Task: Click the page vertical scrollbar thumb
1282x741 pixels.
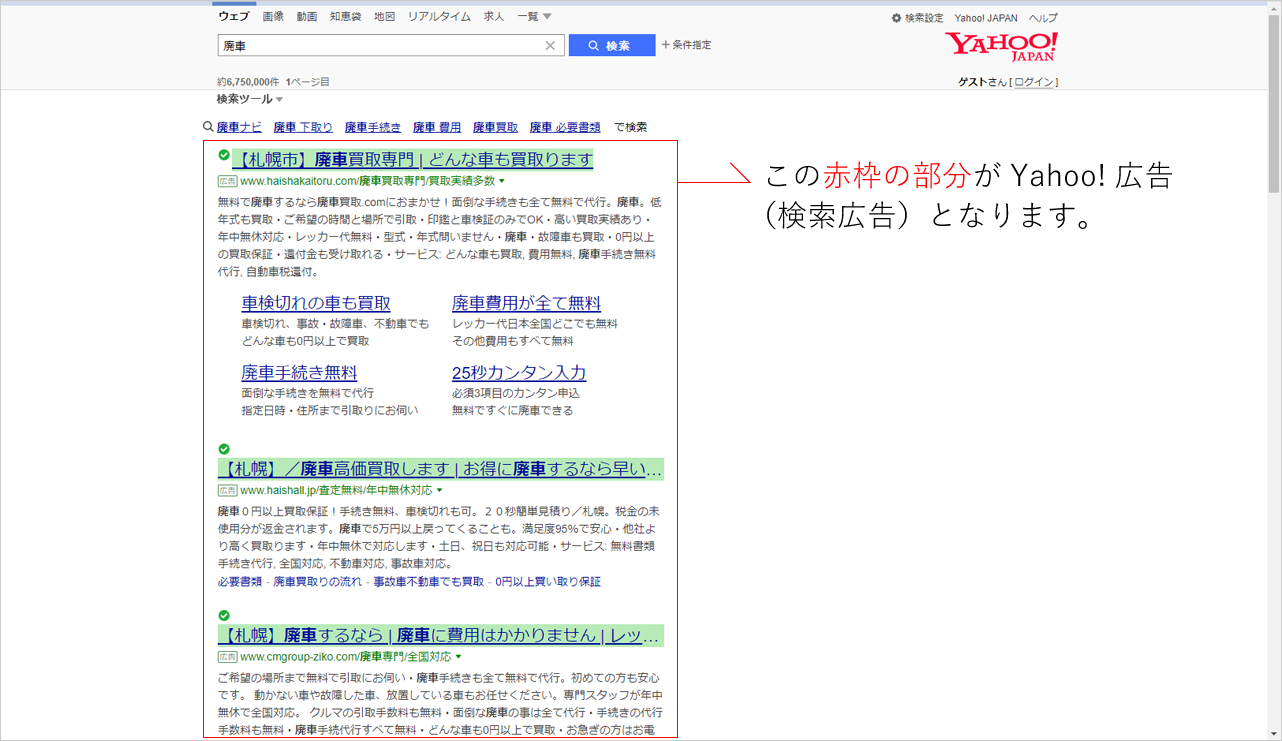Action: pyautogui.click(x=1273, y=105)
